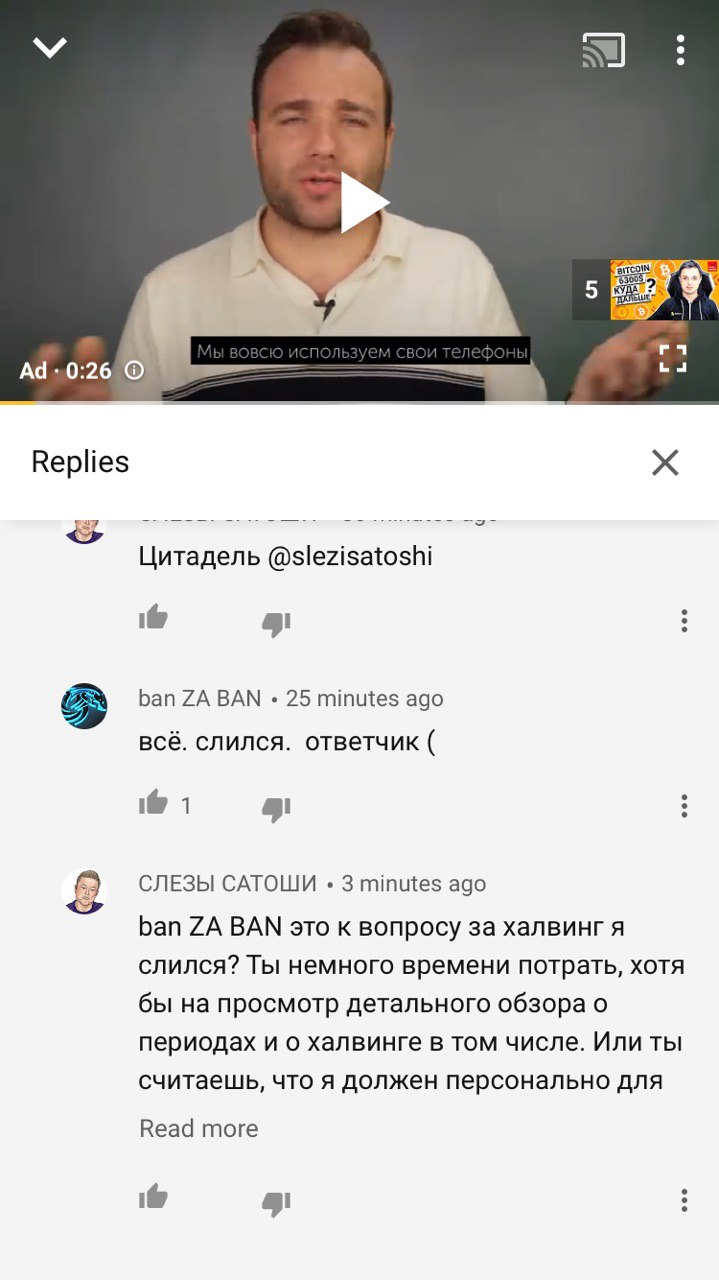Enter fullscreen mode on the video
This screenshot has height=1280, width=719.
[673, 358]
